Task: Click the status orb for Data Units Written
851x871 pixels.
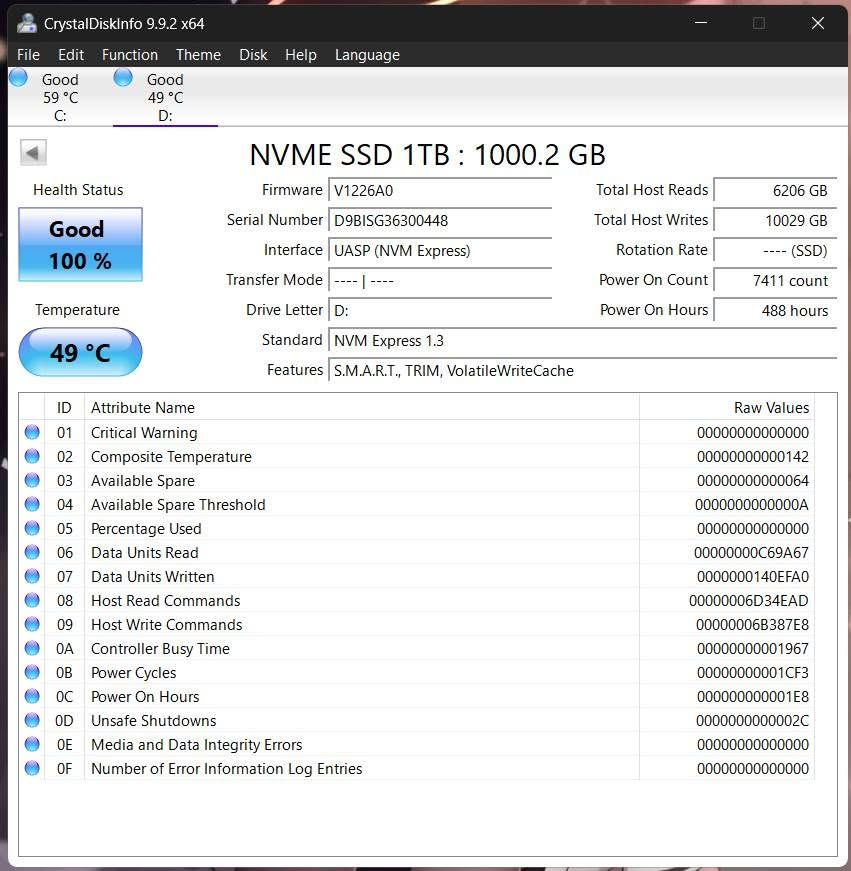Action: click(x=32, y=576)
